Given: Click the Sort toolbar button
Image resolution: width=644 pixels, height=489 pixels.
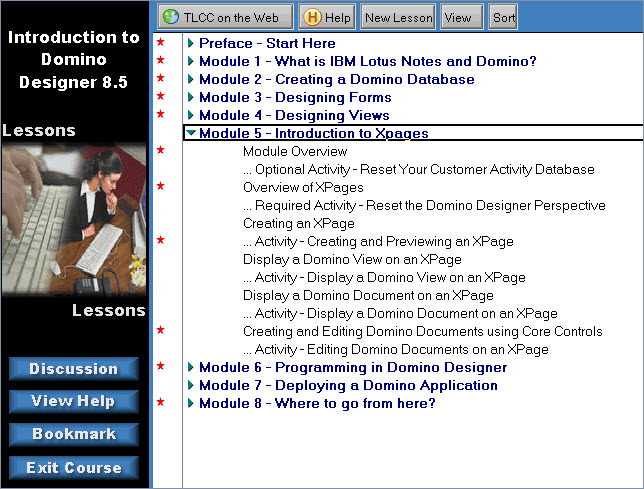Looking at the screenshot, I should 503,17.
